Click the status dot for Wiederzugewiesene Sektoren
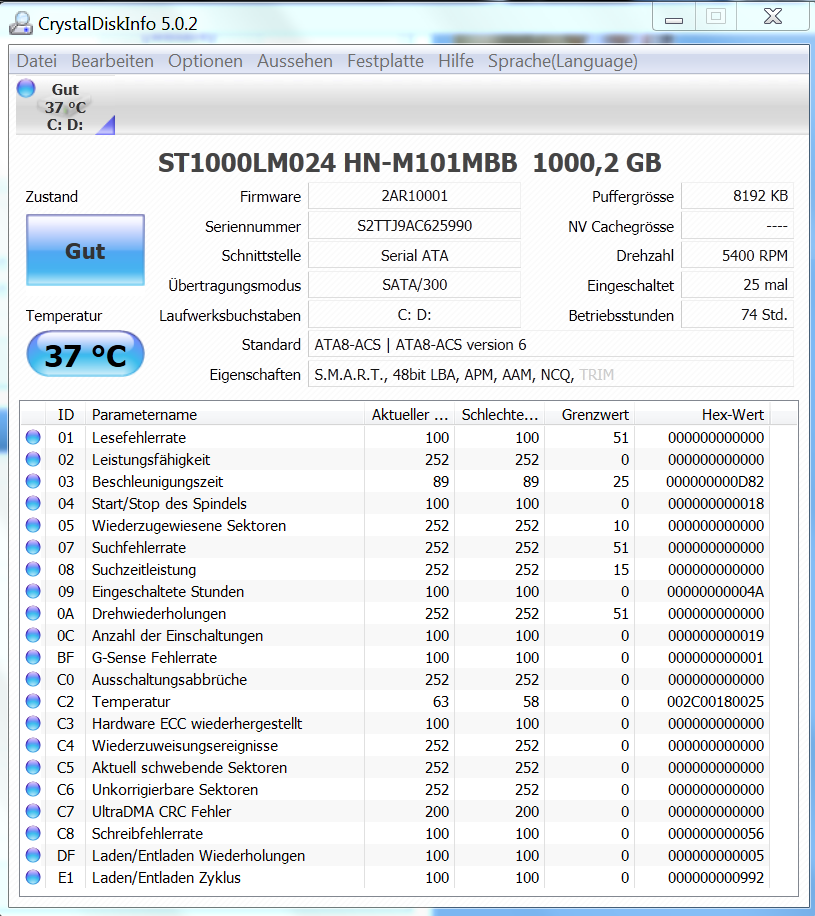815x916 pixels. point(33,525)
